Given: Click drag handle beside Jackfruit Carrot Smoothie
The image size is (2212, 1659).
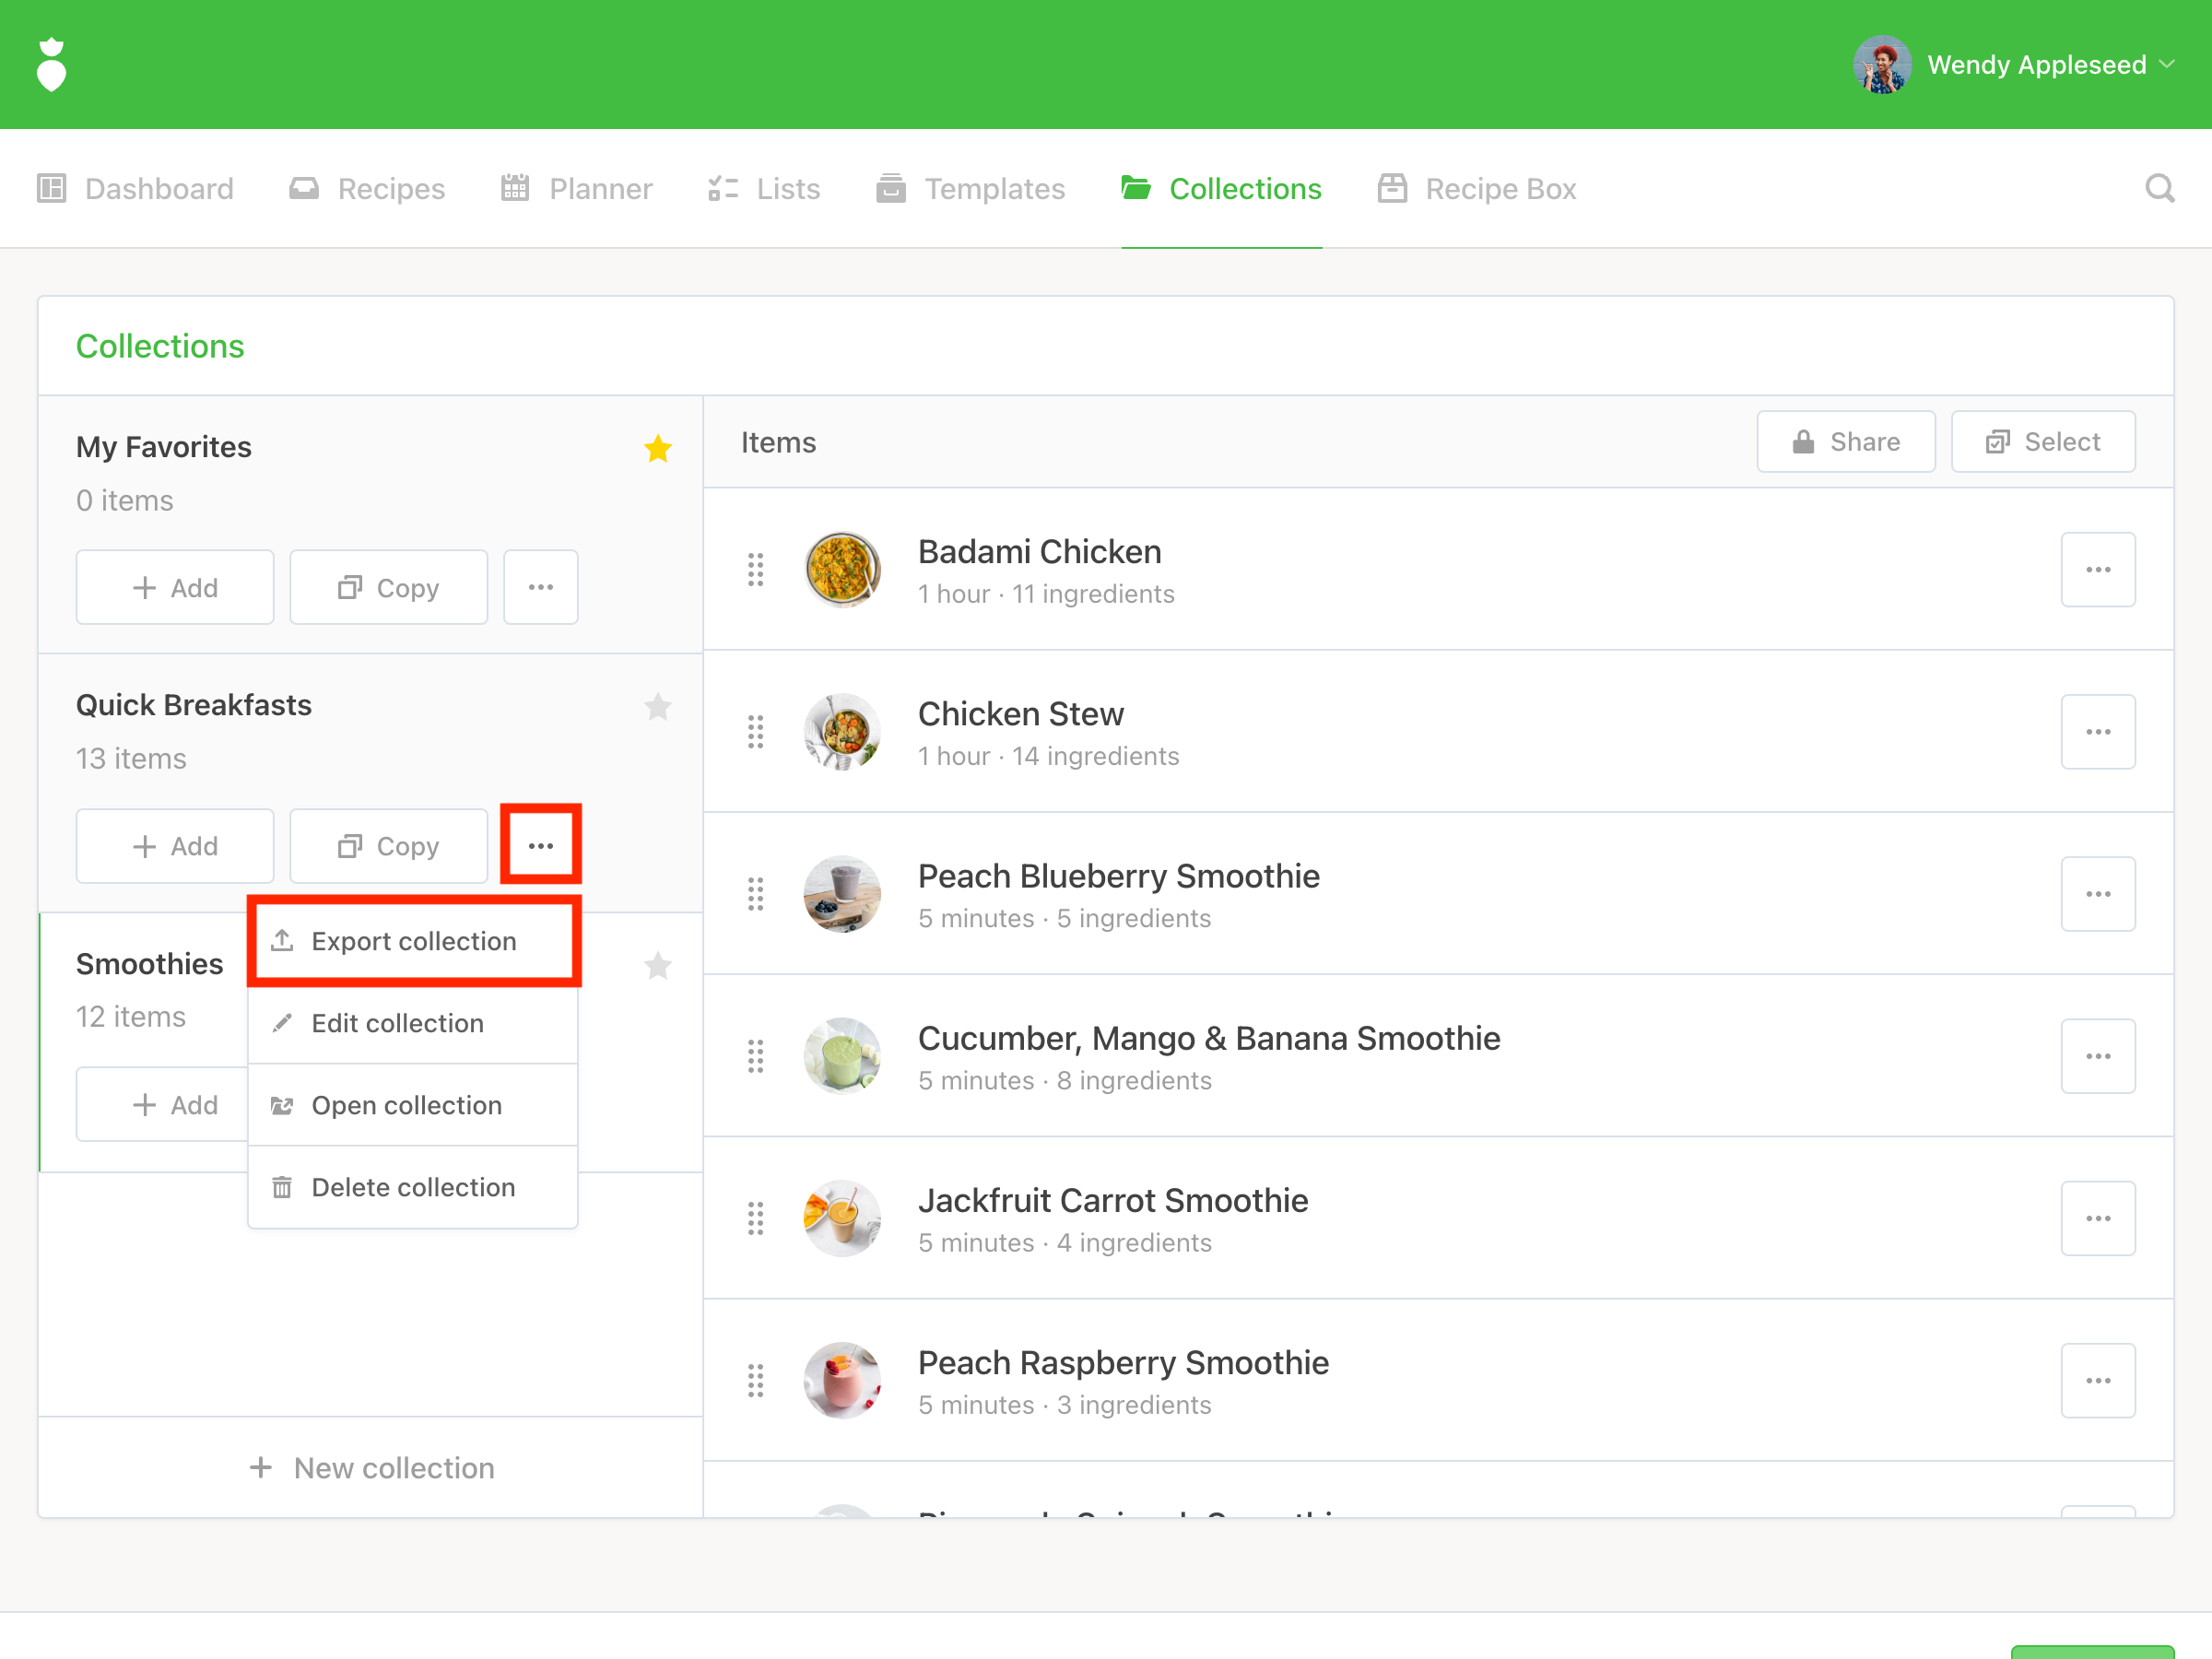Looking at the screenshot, I should tap(755, 1218).
